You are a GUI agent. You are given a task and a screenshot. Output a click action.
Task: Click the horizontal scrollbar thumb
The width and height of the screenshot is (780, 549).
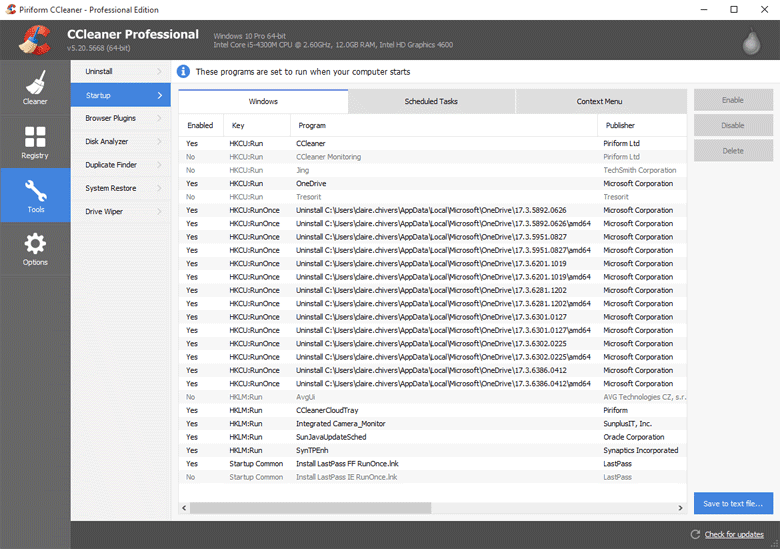pos(310,508)
